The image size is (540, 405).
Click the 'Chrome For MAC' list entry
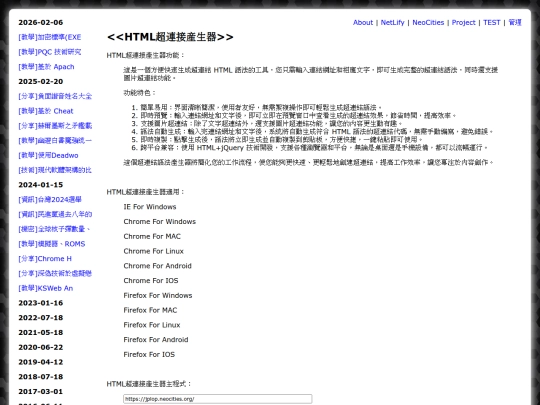(x=152, y=236)
